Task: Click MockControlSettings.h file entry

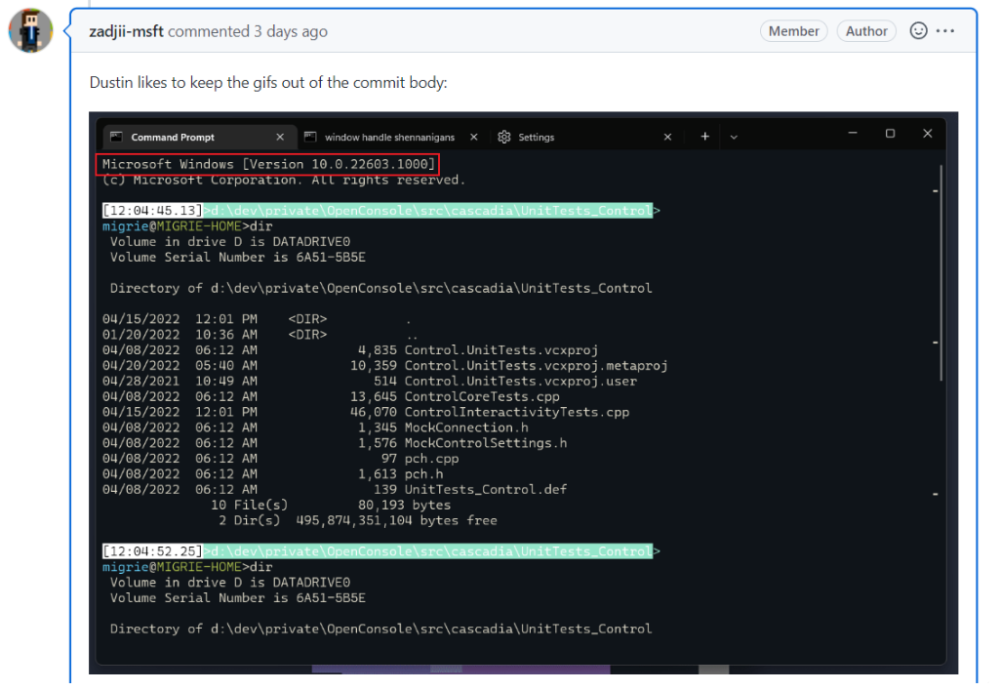Action: pos(485,443)
